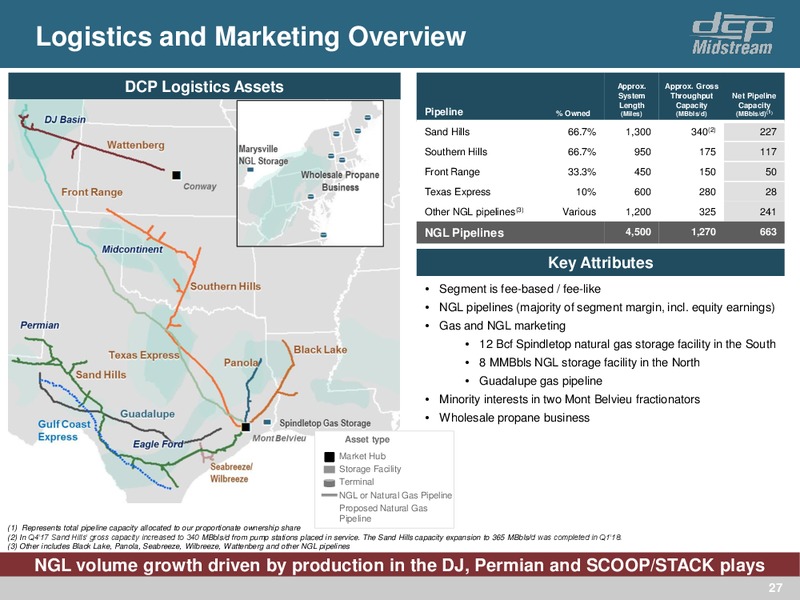
Task: Click the Asset type legend title
Action: (x=367, y=439)
